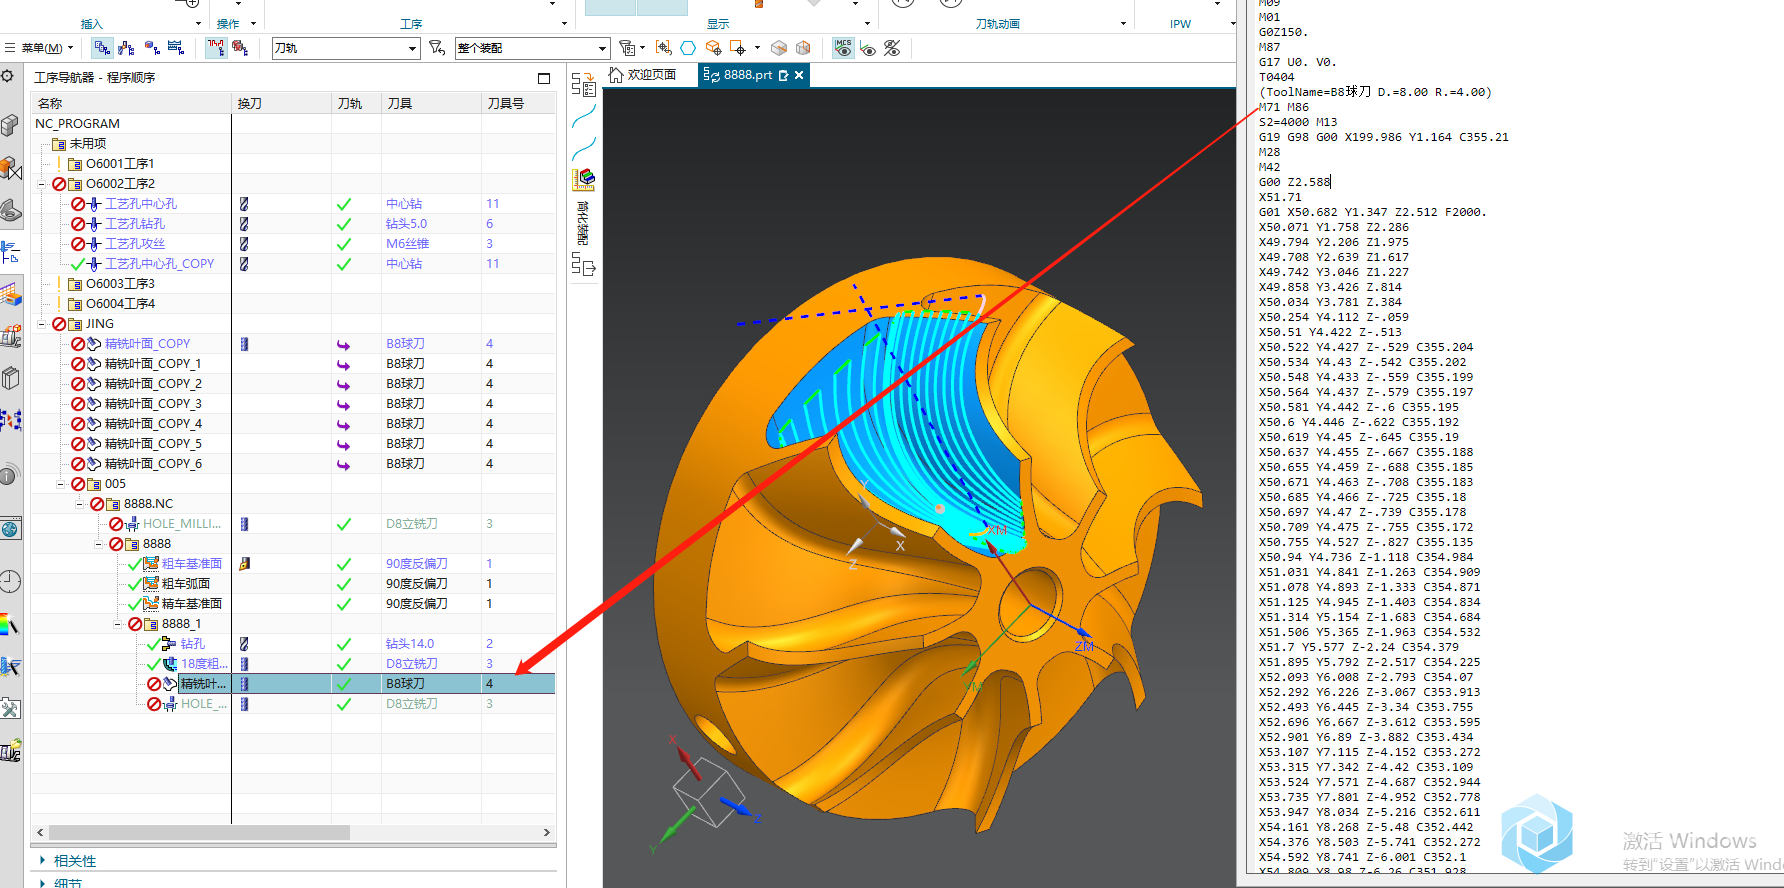Collapse the 8888.NC node
Screen dimensions: 1784x888
point(80,504)
